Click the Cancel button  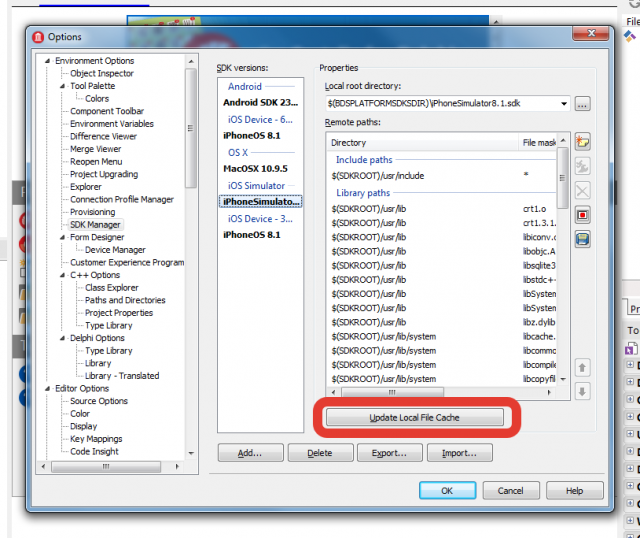pos(511,491)
